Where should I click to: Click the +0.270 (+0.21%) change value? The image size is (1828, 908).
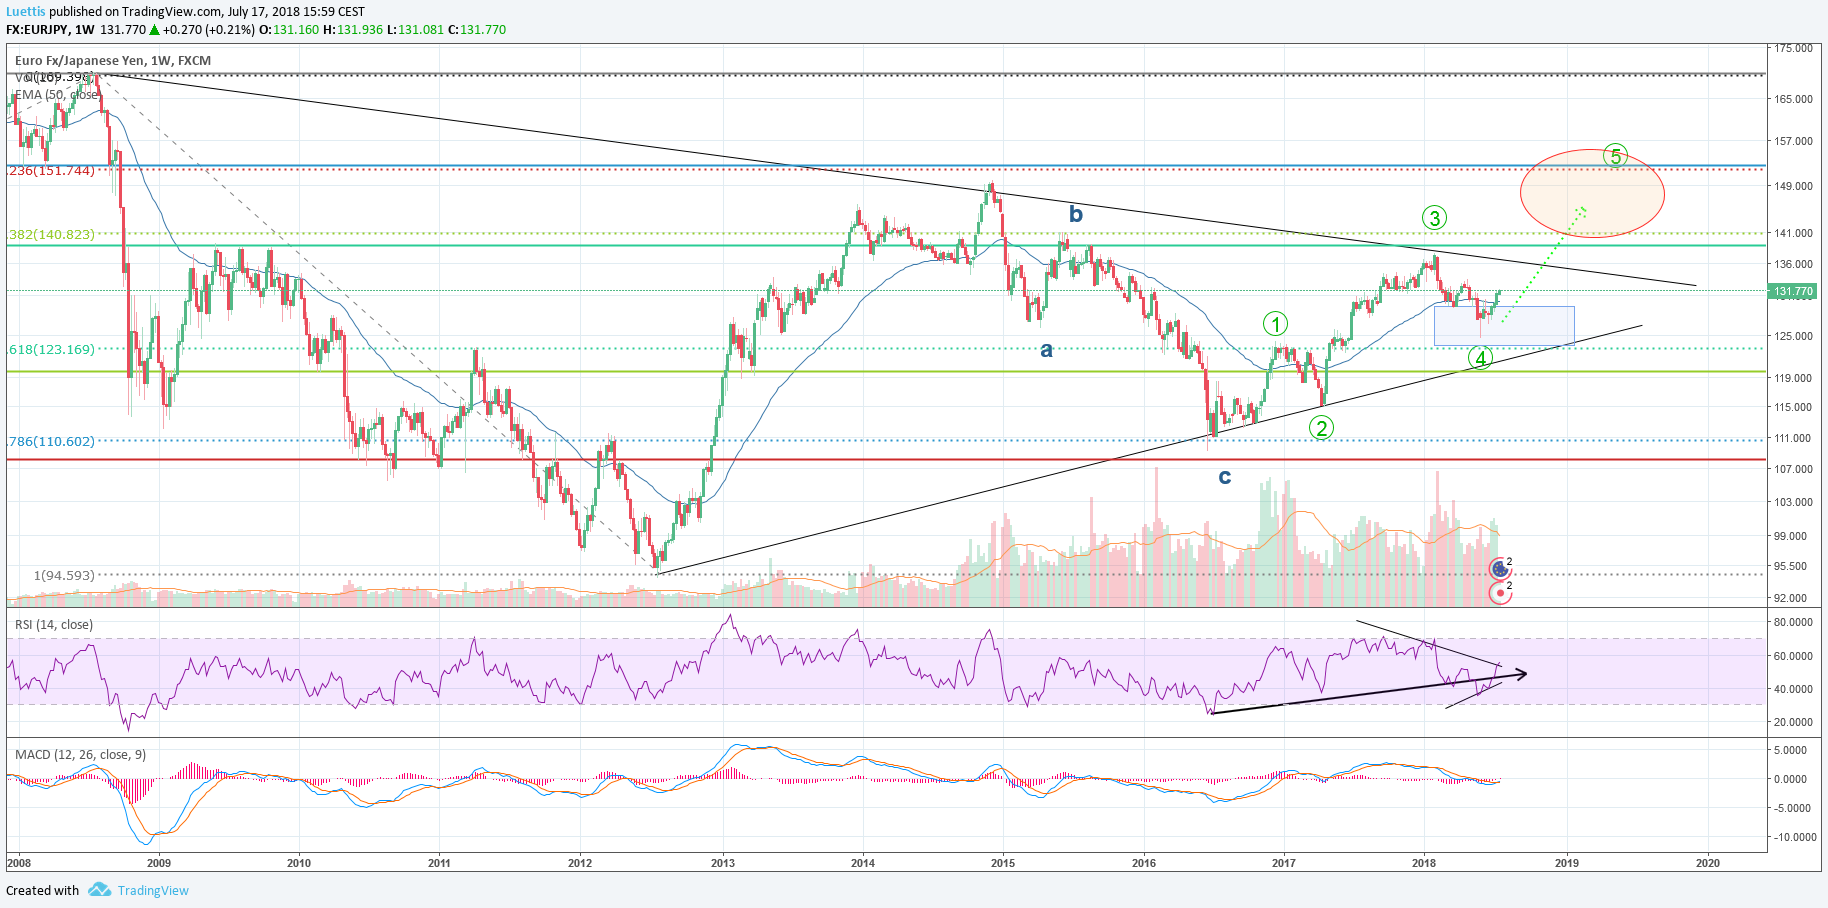tap(209, 30)
